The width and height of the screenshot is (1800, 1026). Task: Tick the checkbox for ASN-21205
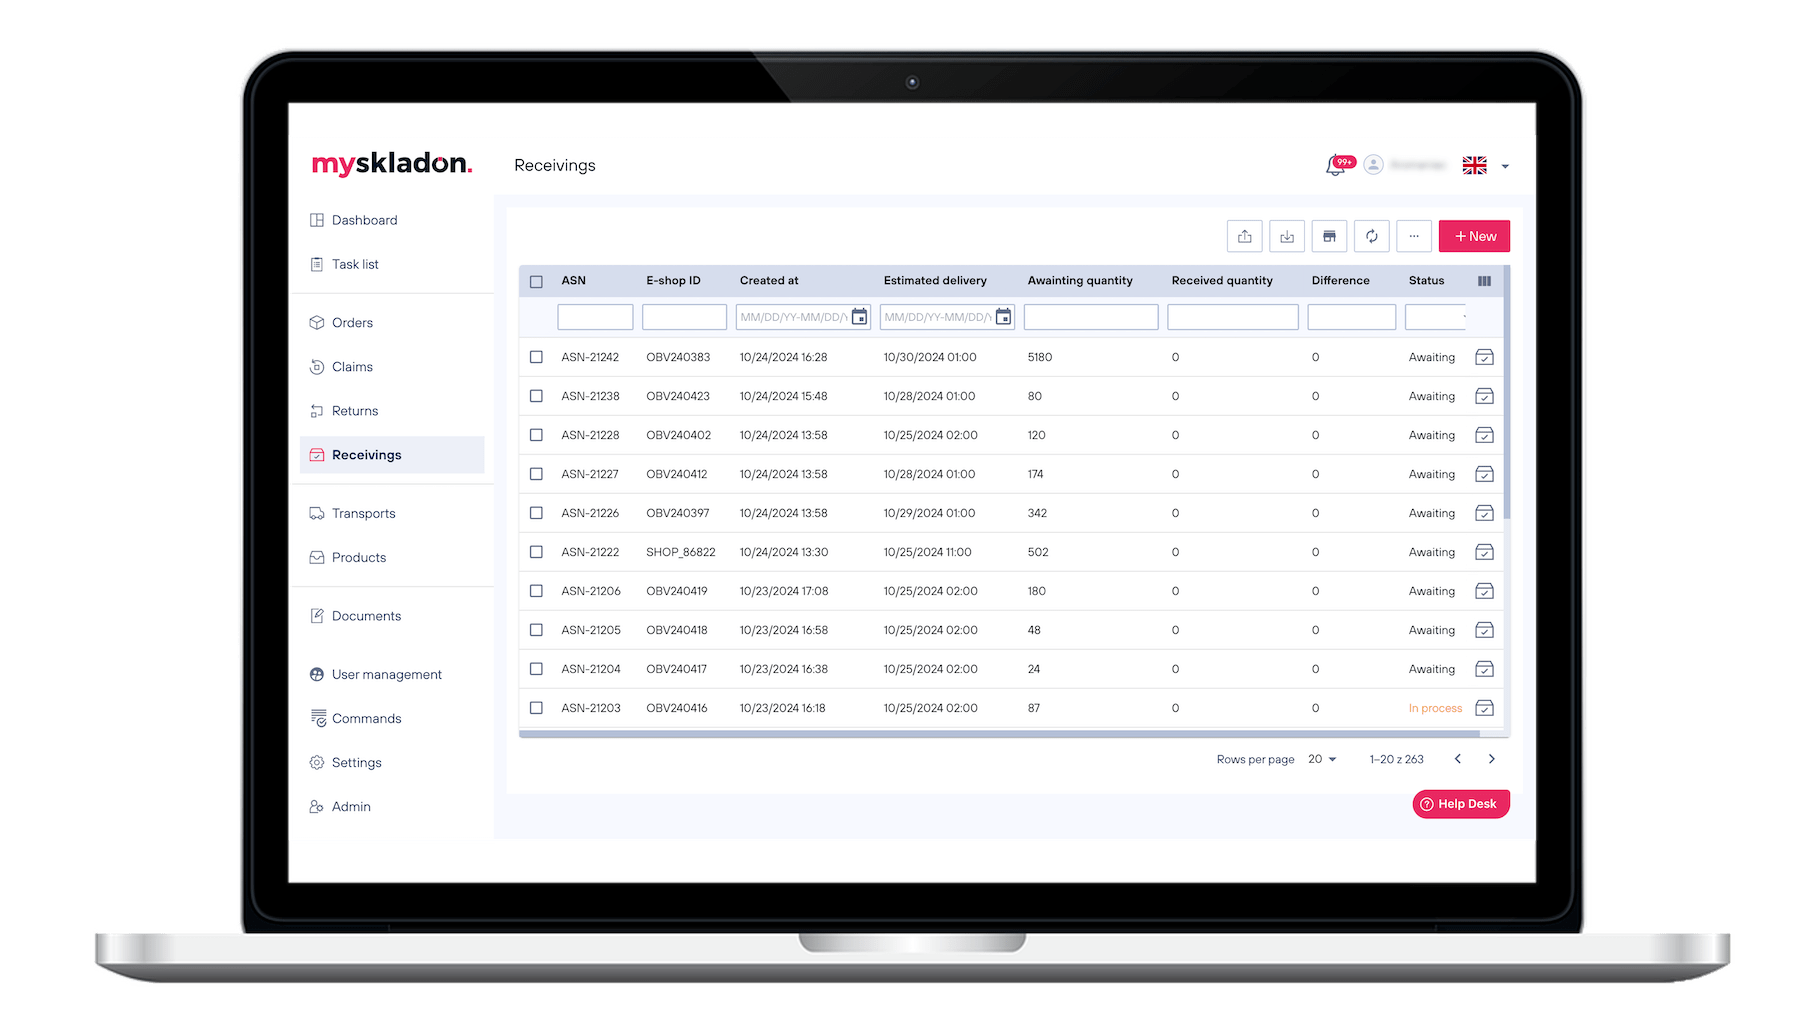536,630
